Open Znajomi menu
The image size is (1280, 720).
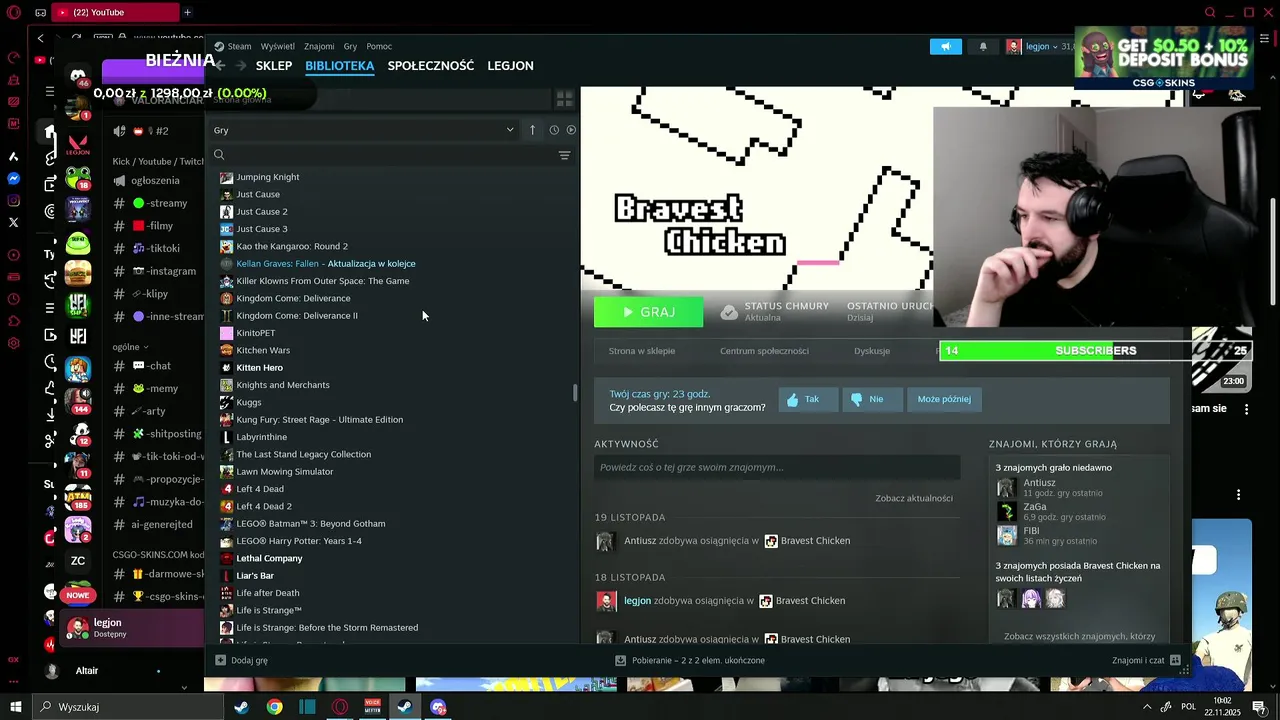pyautogui.click(x=319, y=46)
